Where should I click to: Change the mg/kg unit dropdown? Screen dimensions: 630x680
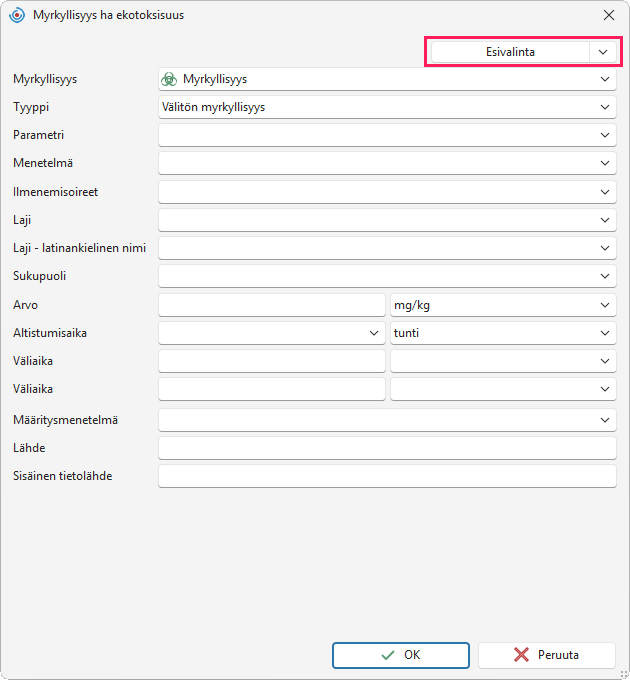[503, 305]
